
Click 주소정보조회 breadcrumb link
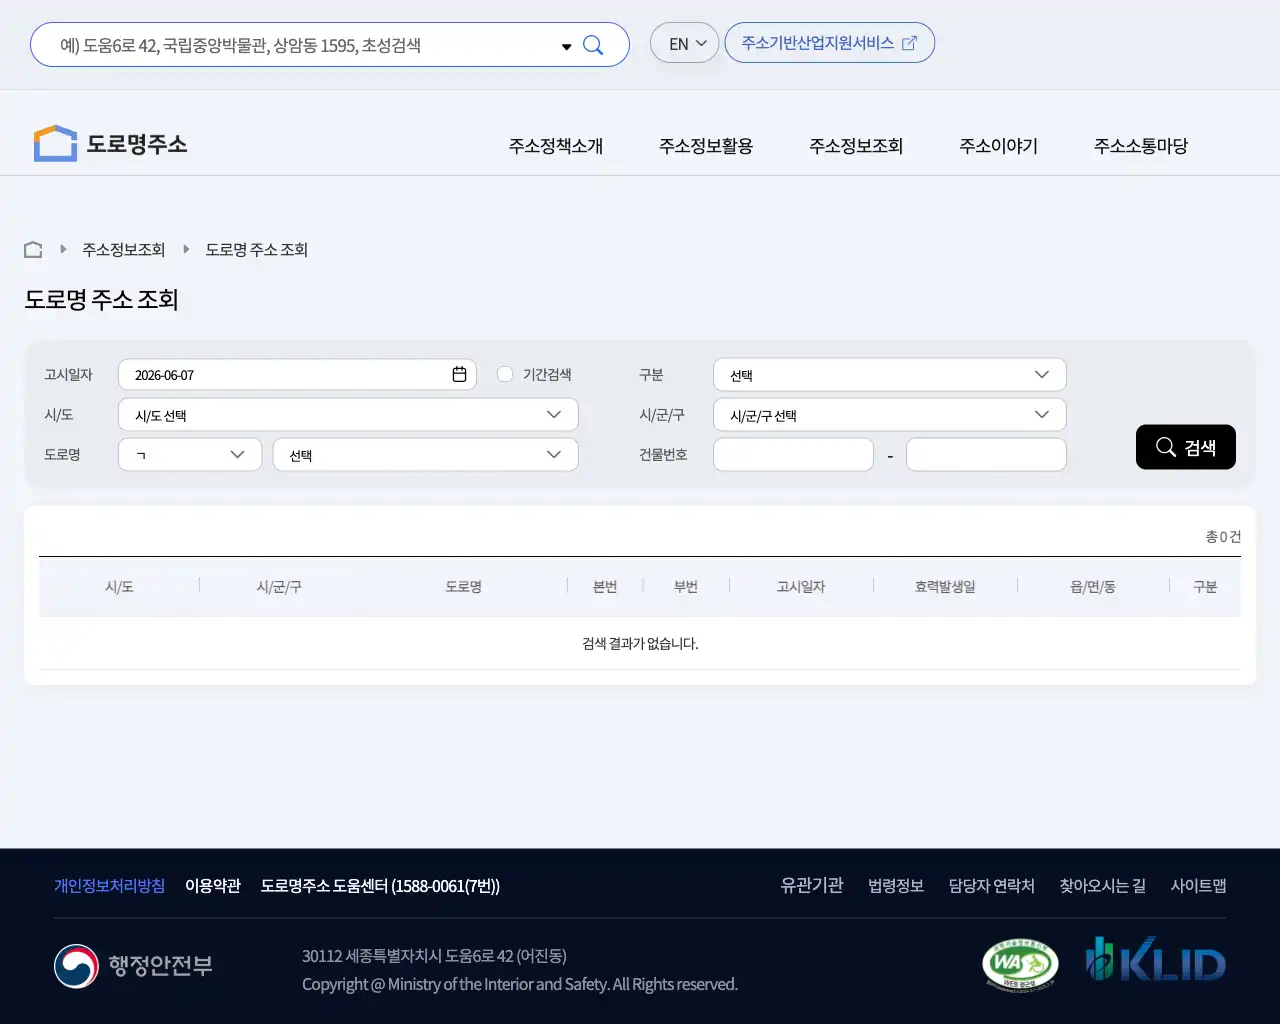pos(123,249)
